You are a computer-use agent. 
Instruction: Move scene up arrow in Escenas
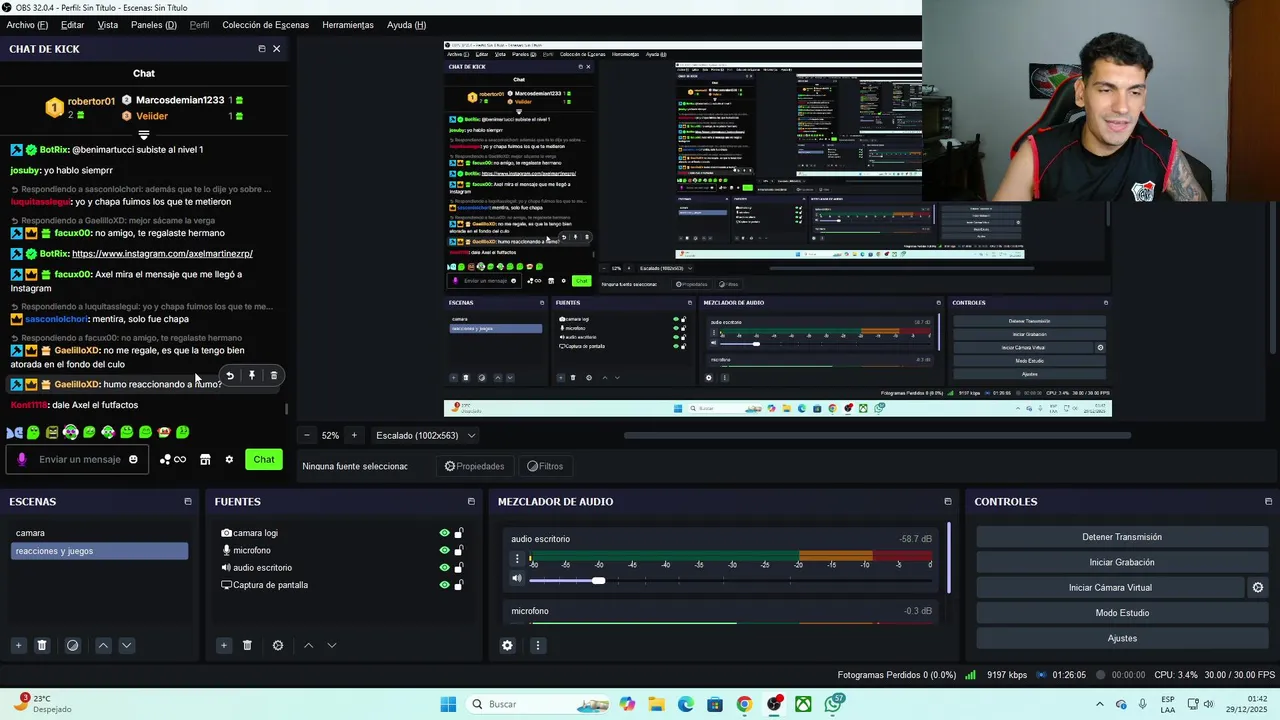(x=103, y=646)
